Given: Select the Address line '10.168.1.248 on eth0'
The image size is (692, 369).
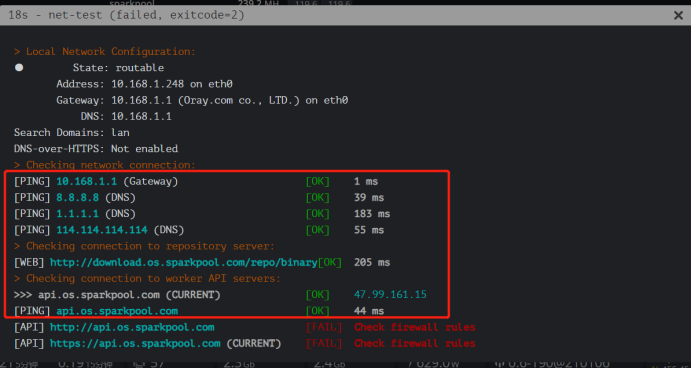Looking at the screenshot, I should click(144, 84).
